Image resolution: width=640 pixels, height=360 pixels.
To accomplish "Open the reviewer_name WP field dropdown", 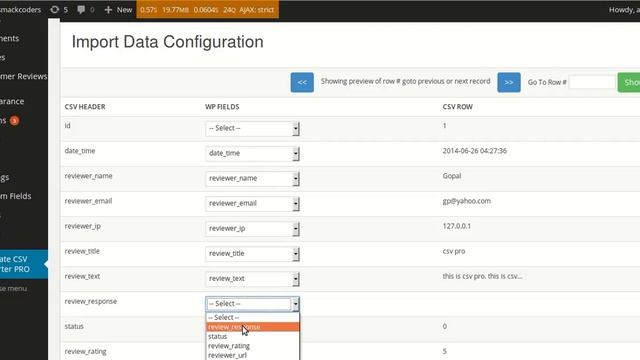I will (252, 178).
